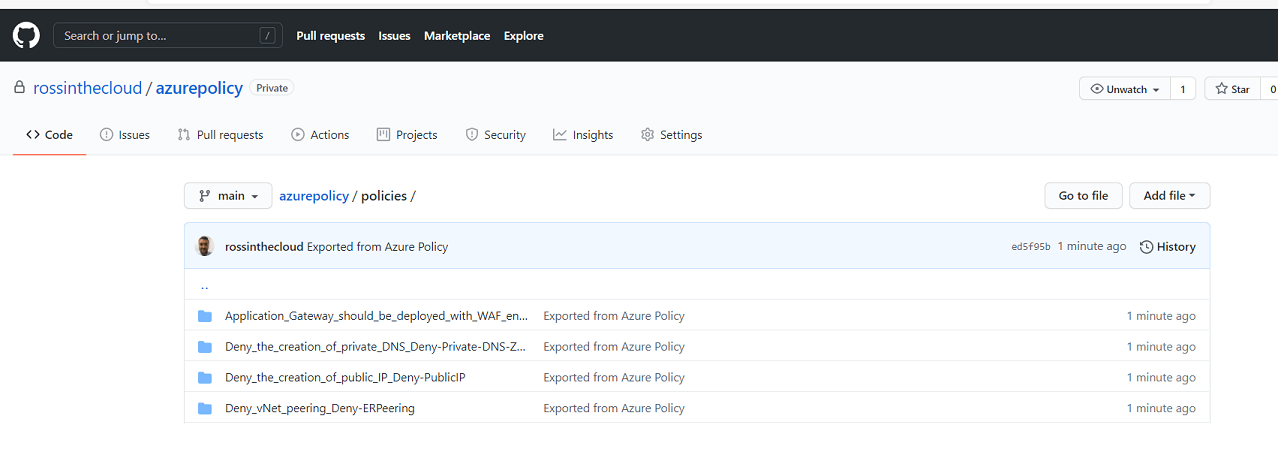Open azurepolicy repository title link
This screenshot has height=464, width=1278.
(x=199, y=88)
